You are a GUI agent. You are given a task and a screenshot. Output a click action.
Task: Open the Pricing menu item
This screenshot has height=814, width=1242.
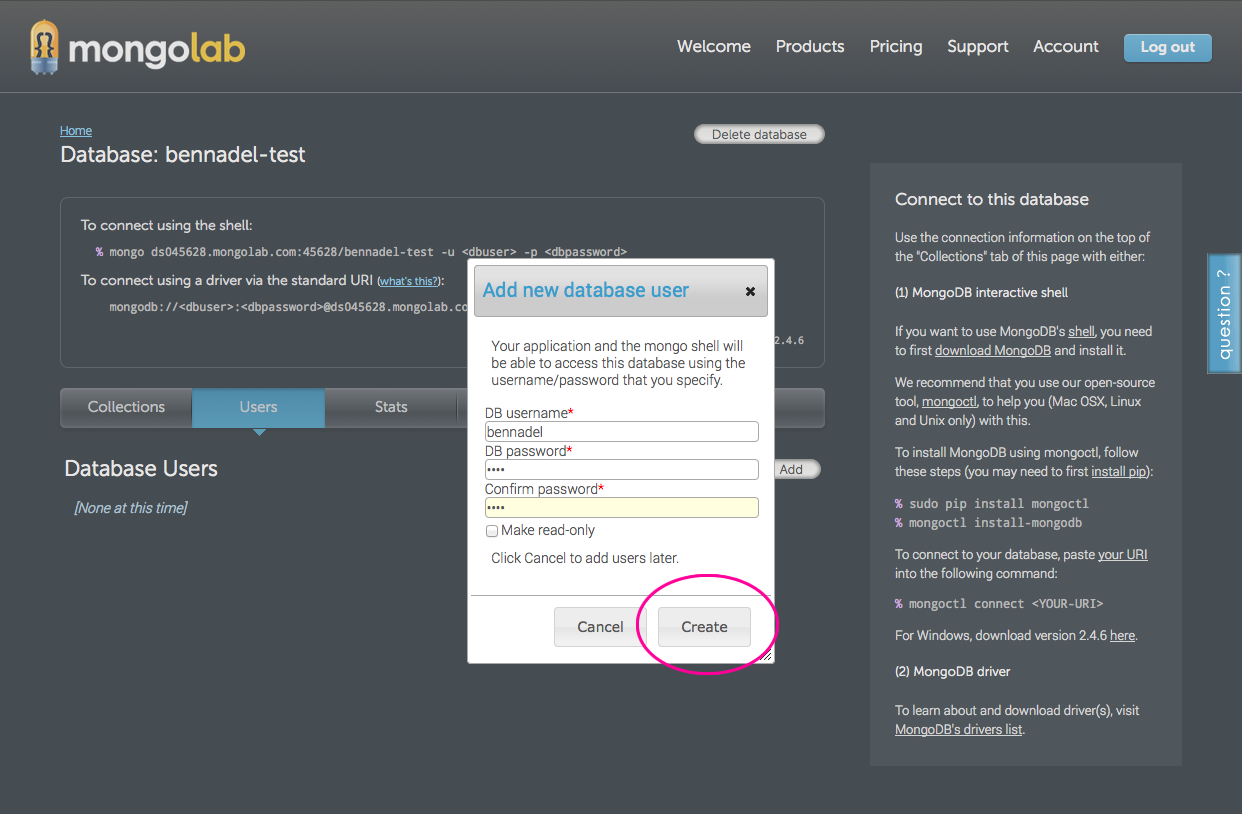(895, 47)
